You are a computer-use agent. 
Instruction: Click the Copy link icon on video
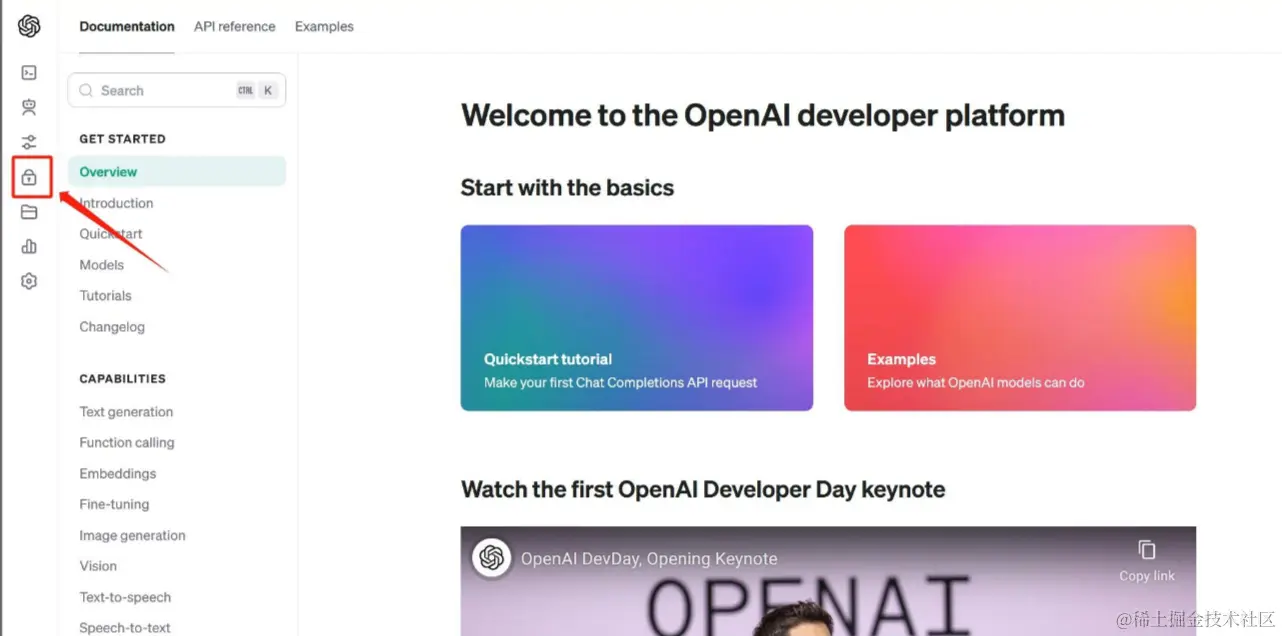(x=1147, y=550)
